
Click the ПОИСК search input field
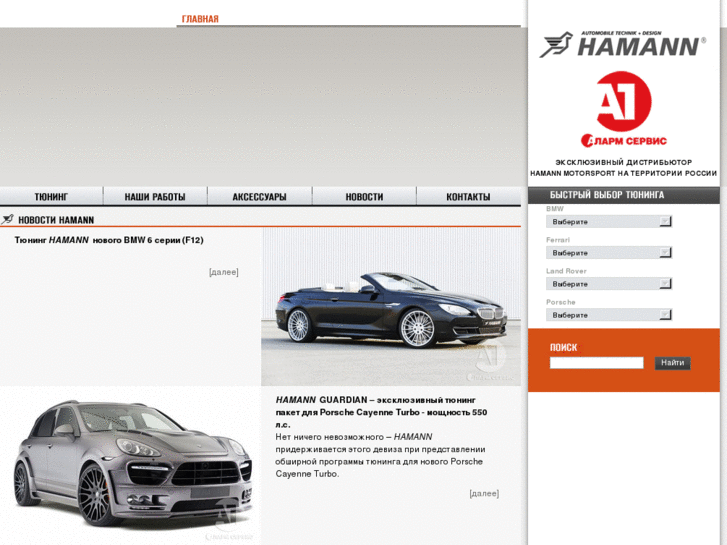pos(597,363)
